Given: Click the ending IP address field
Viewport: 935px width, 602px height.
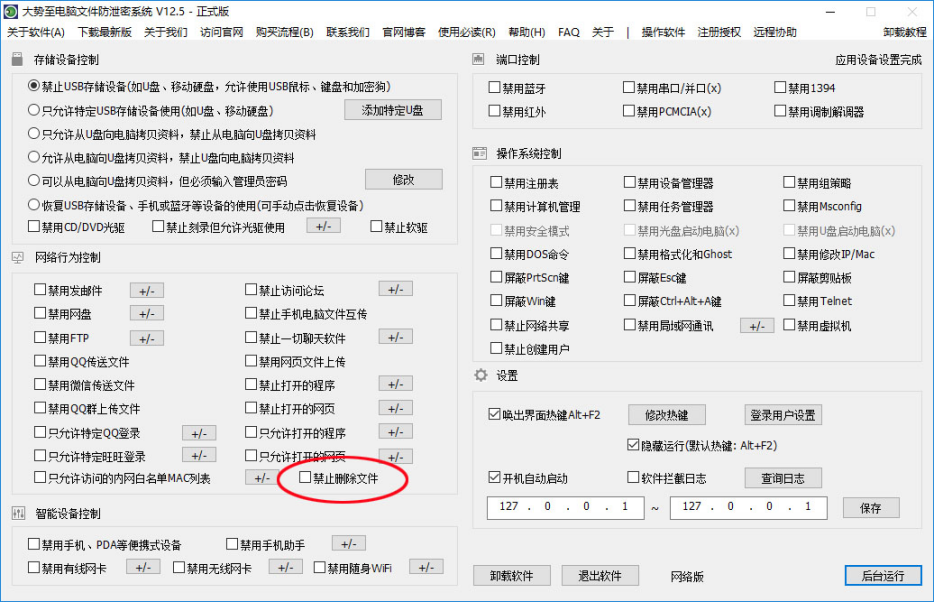Looking at the screenshot, I should (x=748, y=507).
